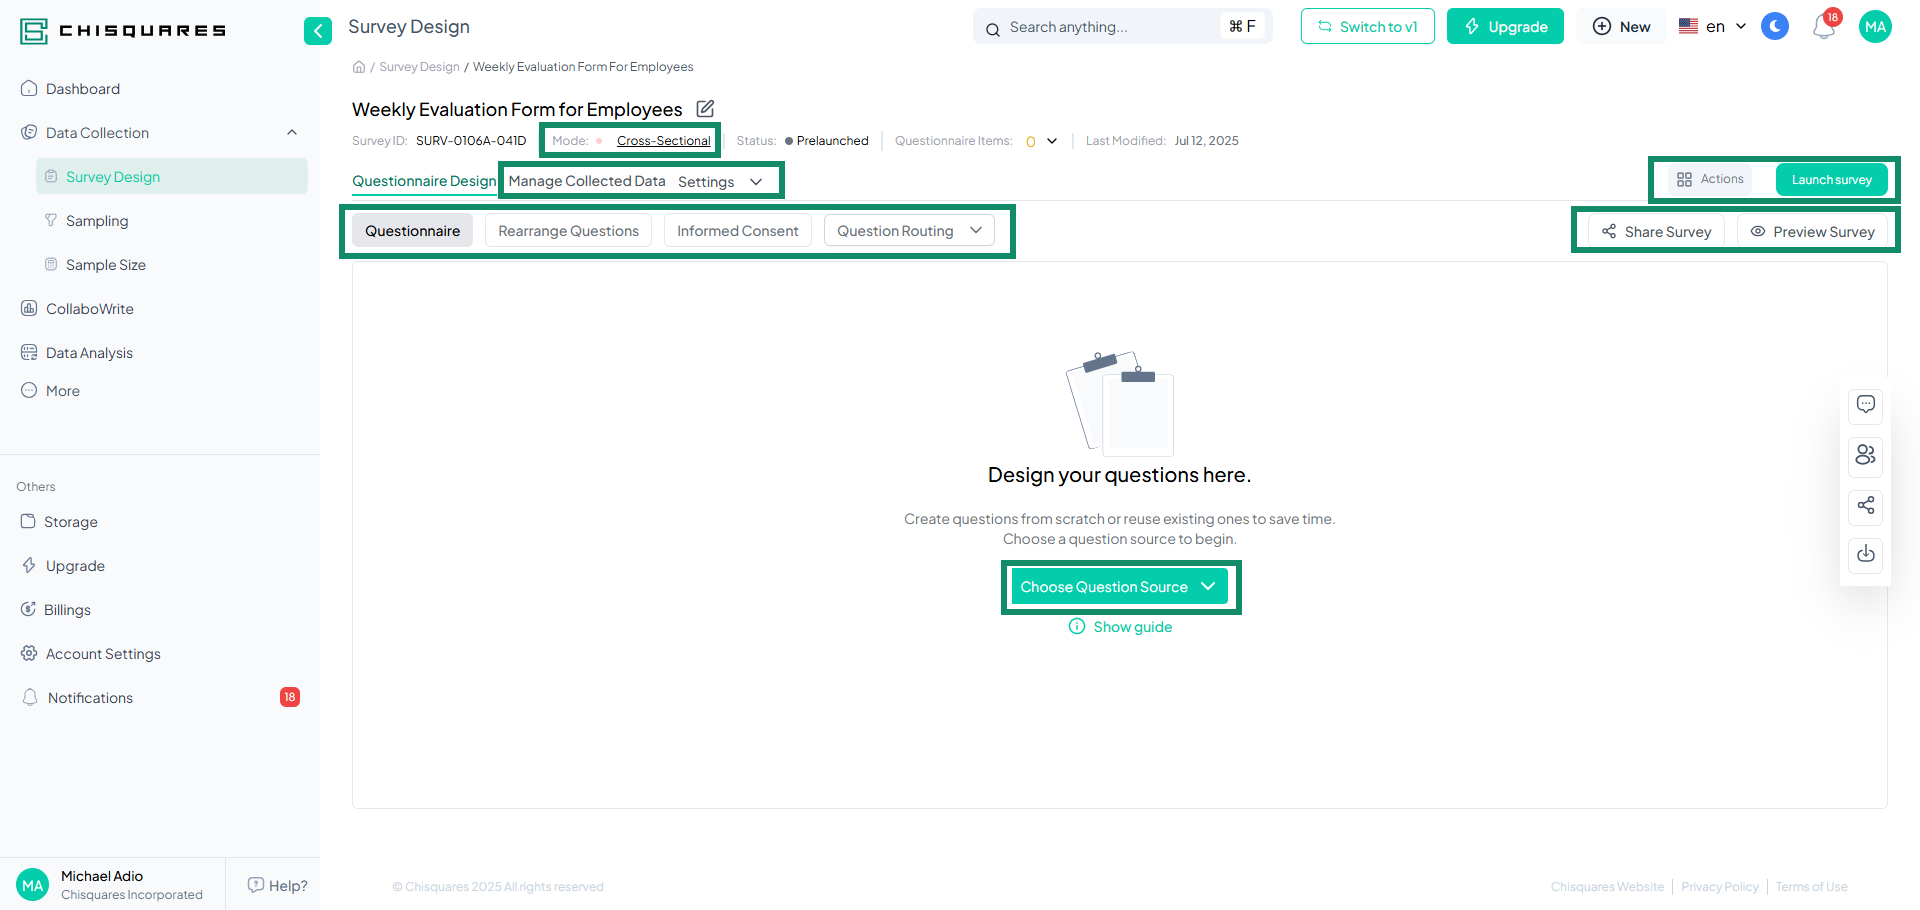
Task: Open the Choose Question Source dropdown
Action: click(x=1120, y=586)
